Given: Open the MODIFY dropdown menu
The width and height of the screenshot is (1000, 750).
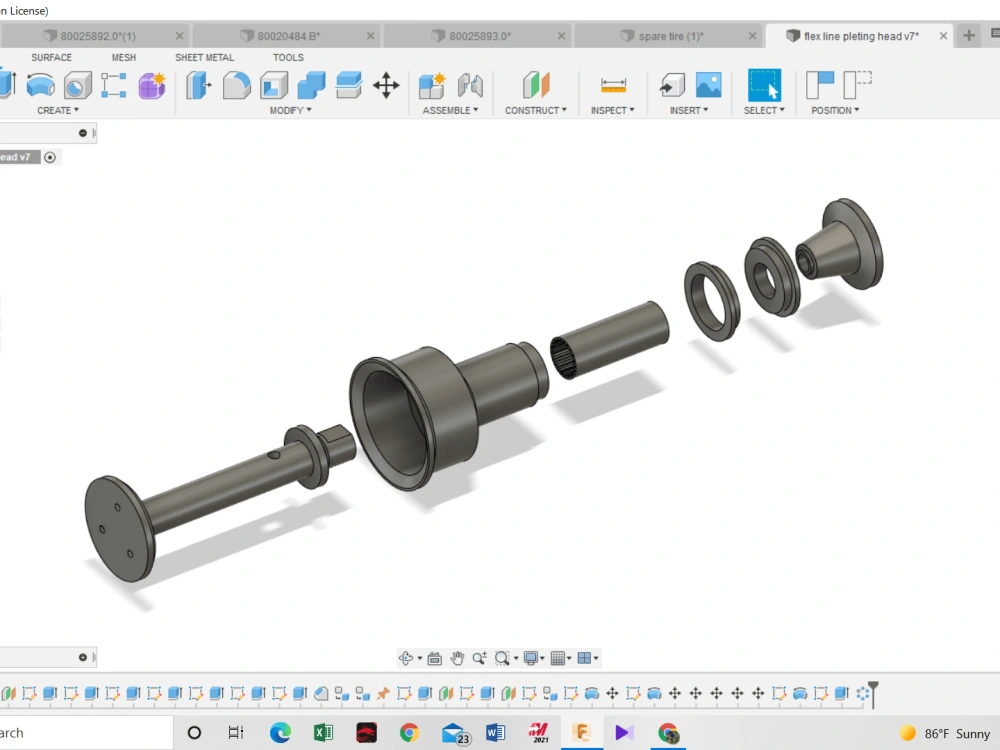Looking at the screenshot, I should (x=290, y=110).
